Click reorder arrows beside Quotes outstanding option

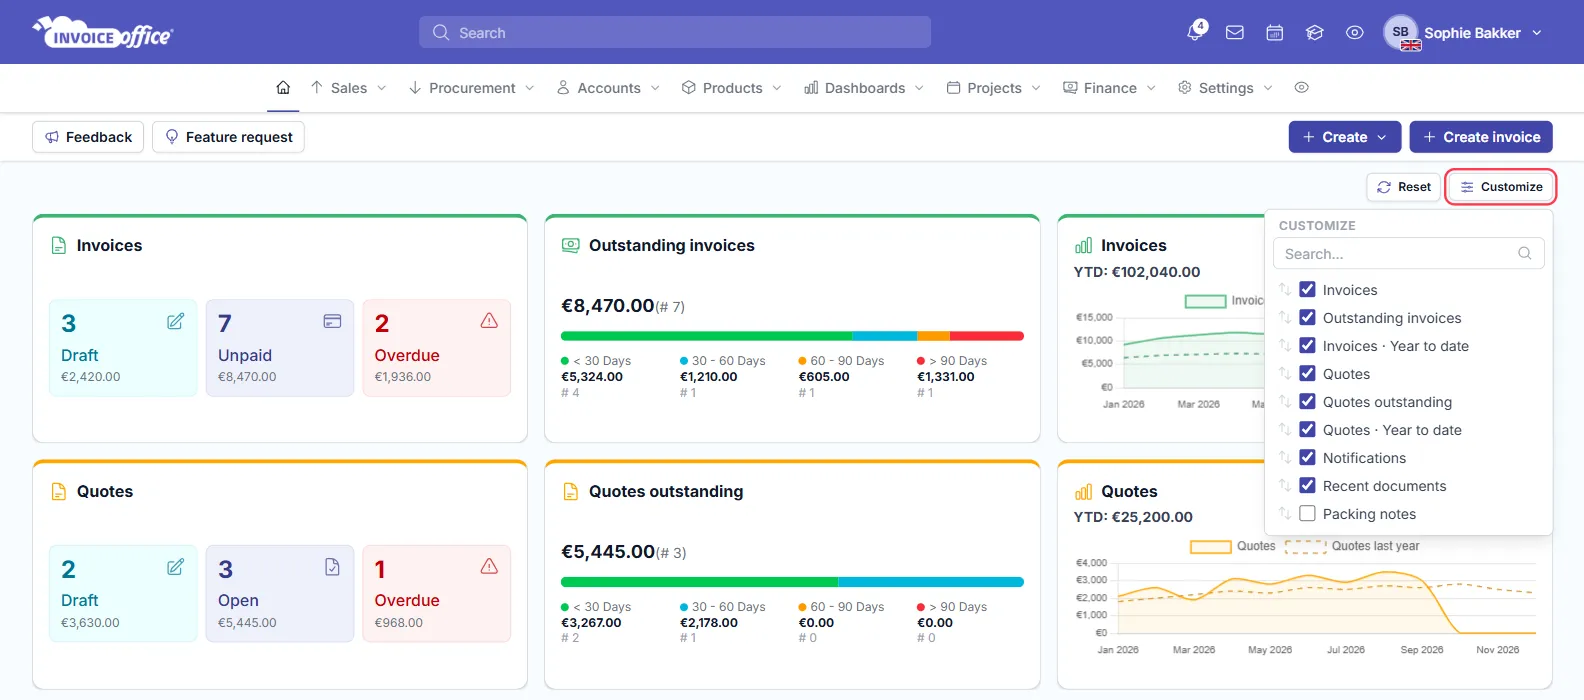tap(1285, 402)
